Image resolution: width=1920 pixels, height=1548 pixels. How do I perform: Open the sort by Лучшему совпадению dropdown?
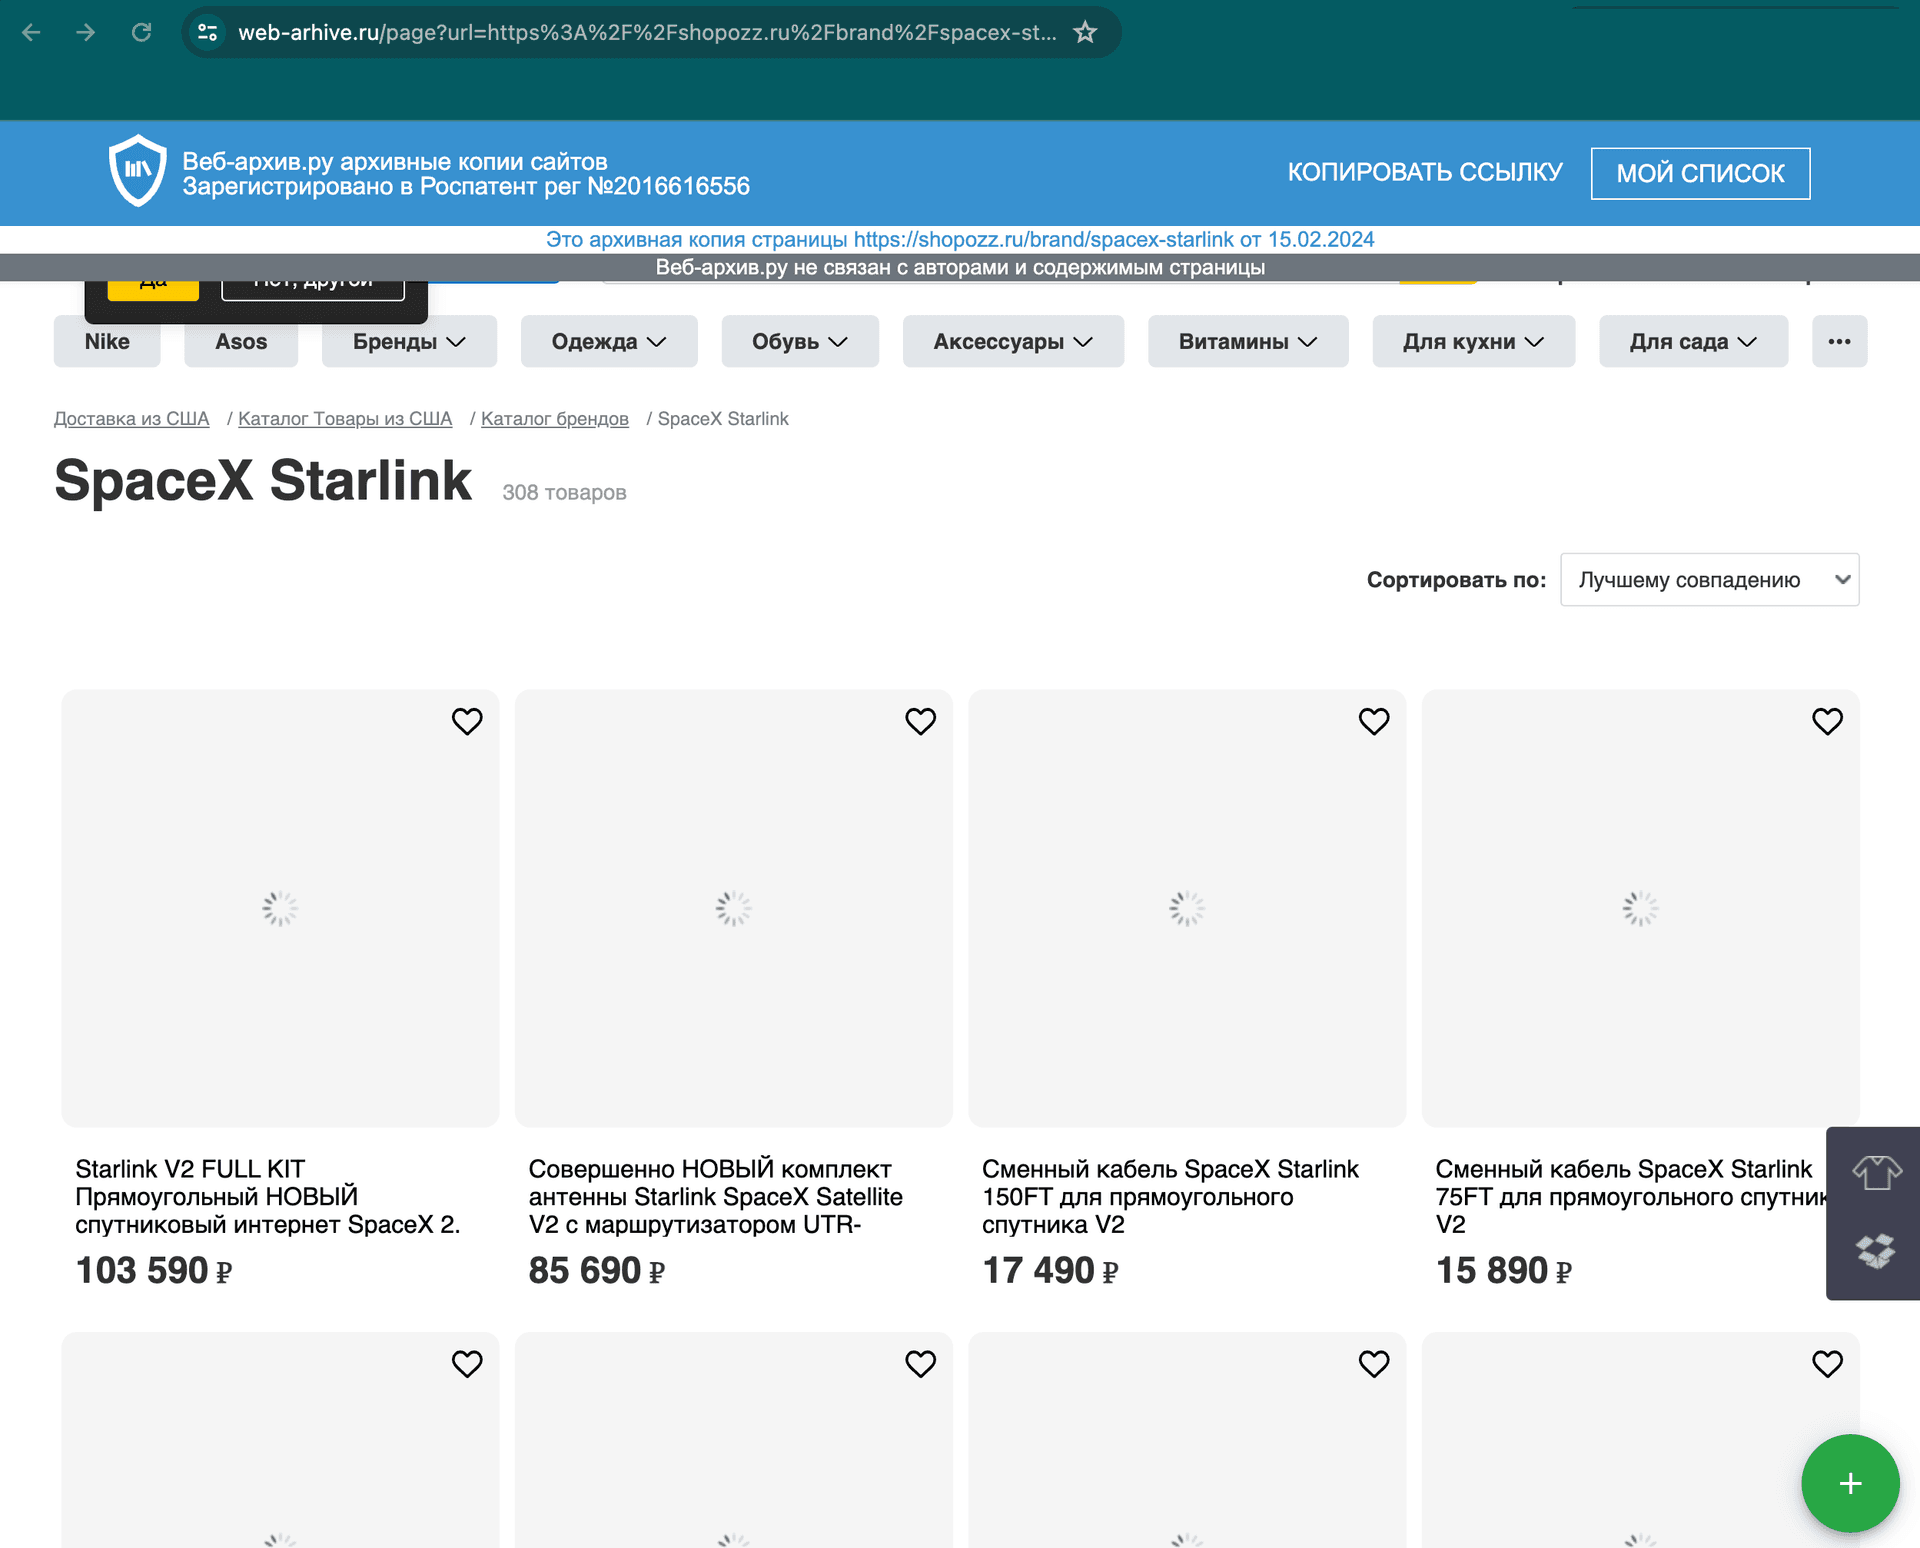point(1708,580)
